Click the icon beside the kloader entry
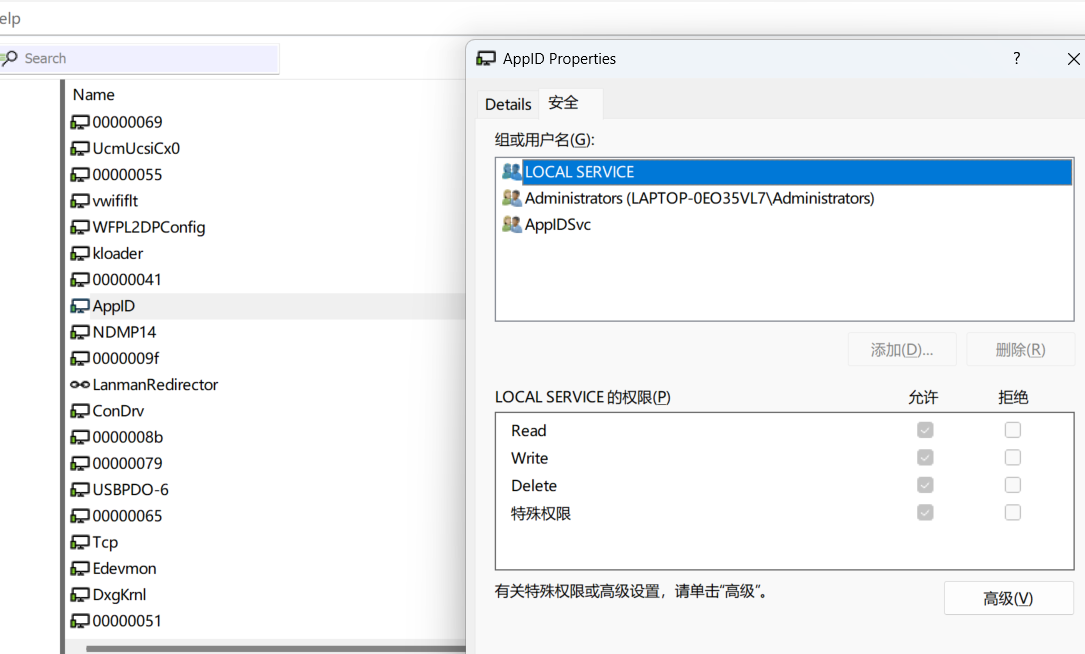The height and width of the screenshot is (654, 1085). tap(80, 254)
